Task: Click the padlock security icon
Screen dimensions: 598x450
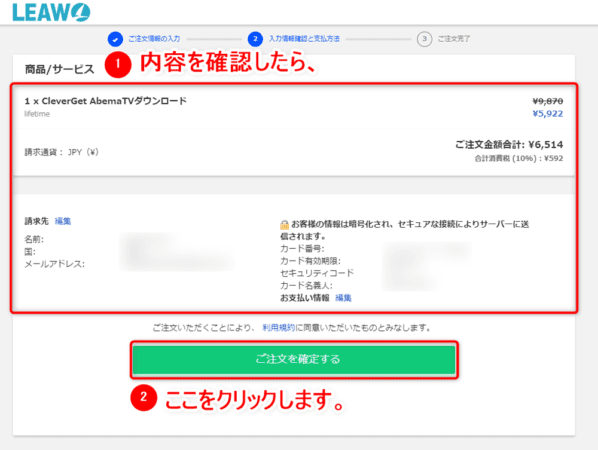Action: (284, 225)
